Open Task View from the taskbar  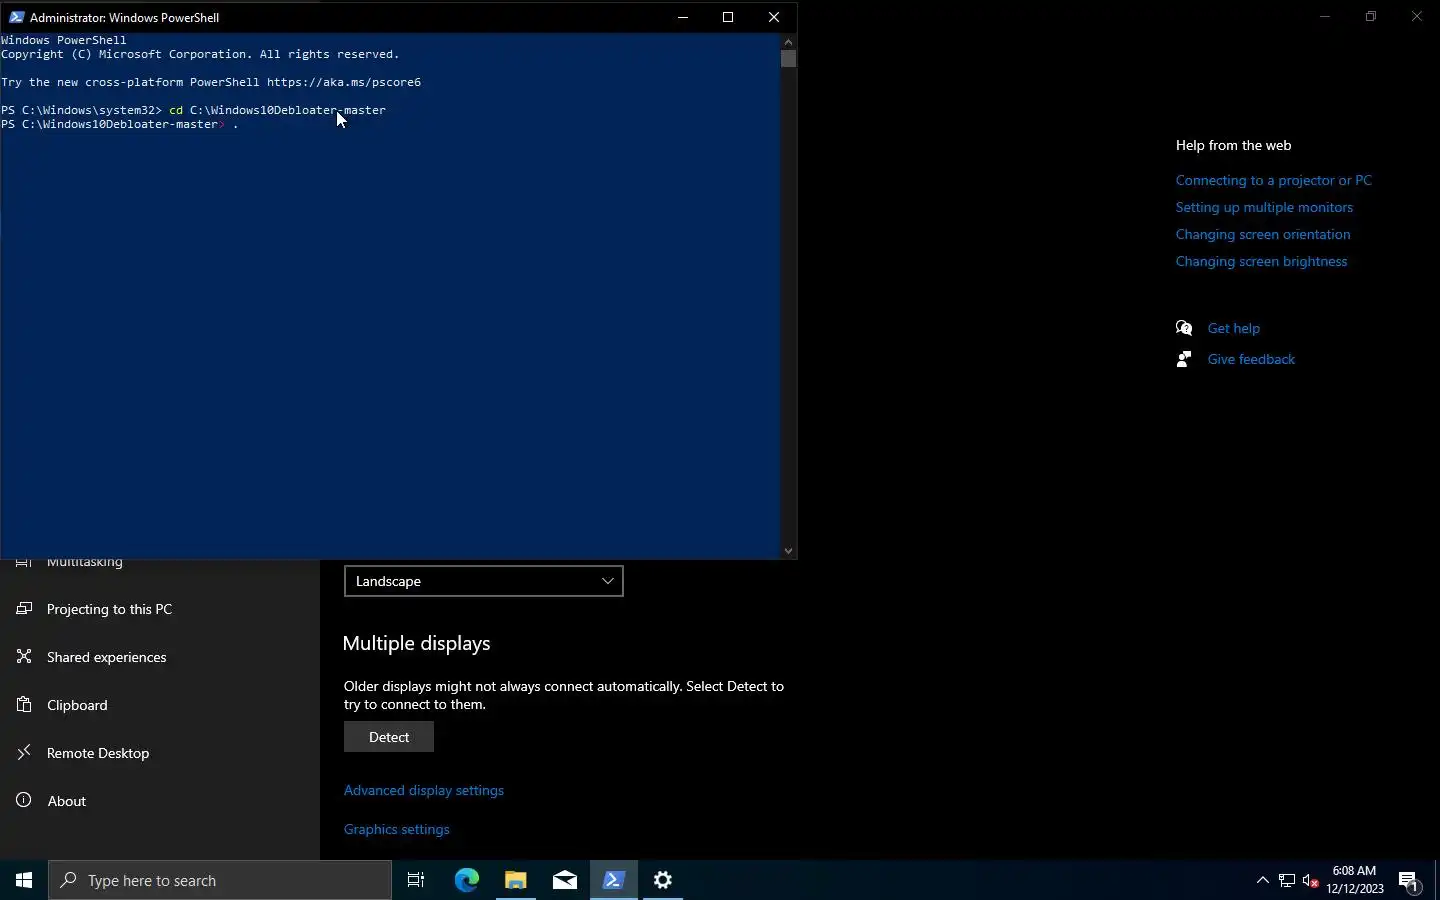(416, 880)
